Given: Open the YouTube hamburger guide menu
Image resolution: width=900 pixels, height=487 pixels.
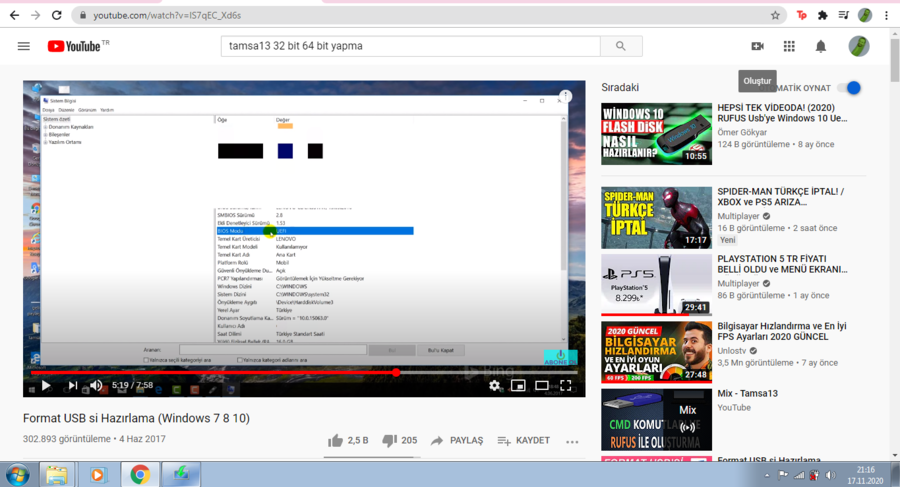Looking at the screenshot, I should [x=24, y=46].
